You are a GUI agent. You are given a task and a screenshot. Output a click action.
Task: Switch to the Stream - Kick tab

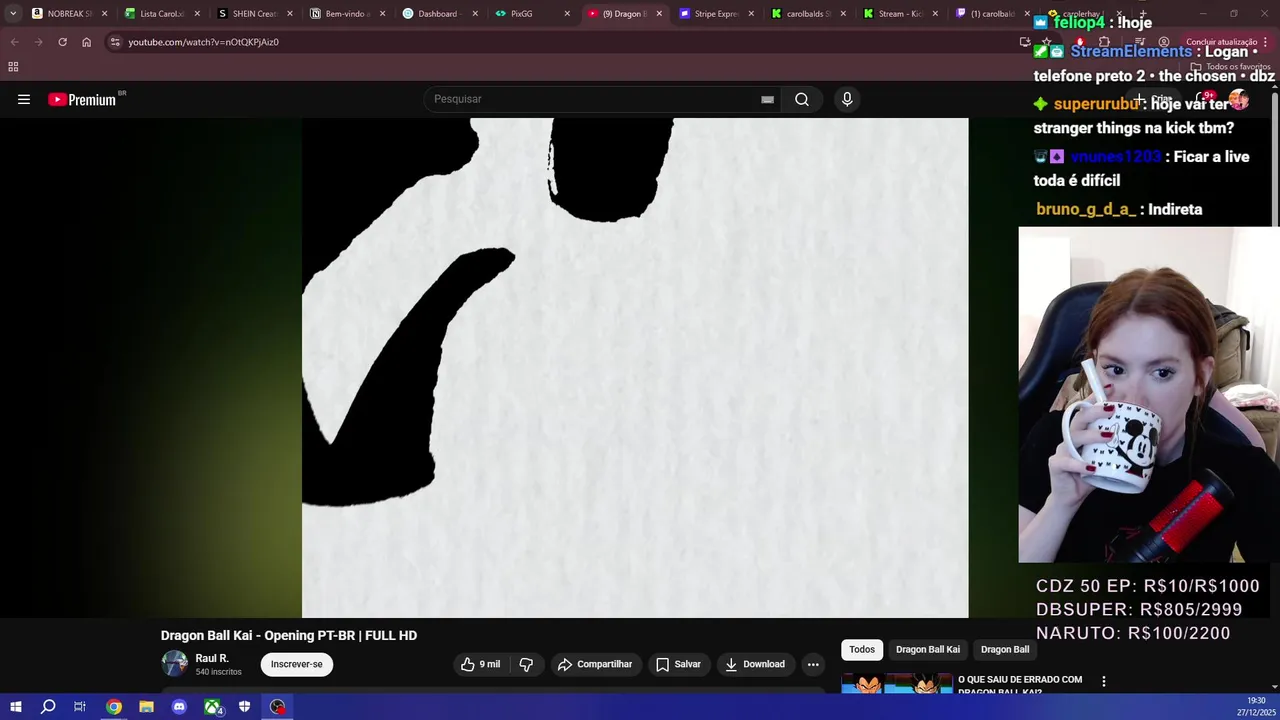pyautogui.click(x=900, y=14)
